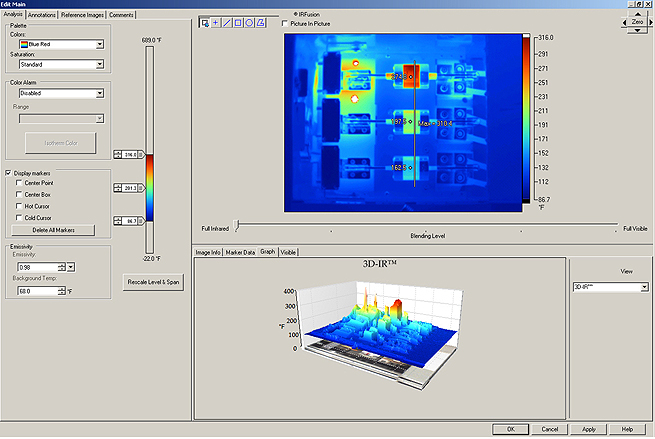Uncheck the Display markers checkbox
Screen dimensions: 655x439
pyautogui.click(x=9, y=173)
